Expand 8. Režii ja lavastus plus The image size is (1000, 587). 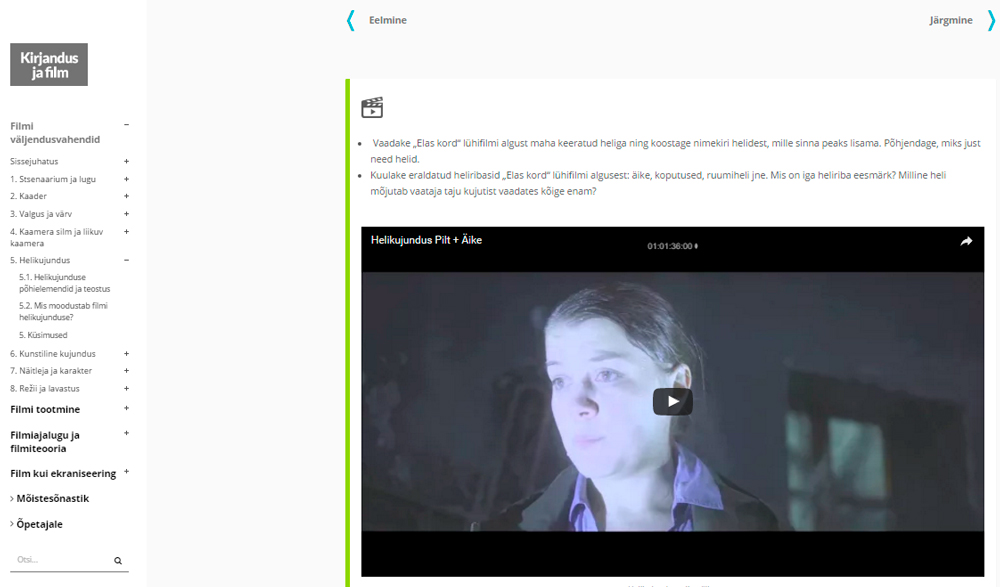tap(126, 388)
